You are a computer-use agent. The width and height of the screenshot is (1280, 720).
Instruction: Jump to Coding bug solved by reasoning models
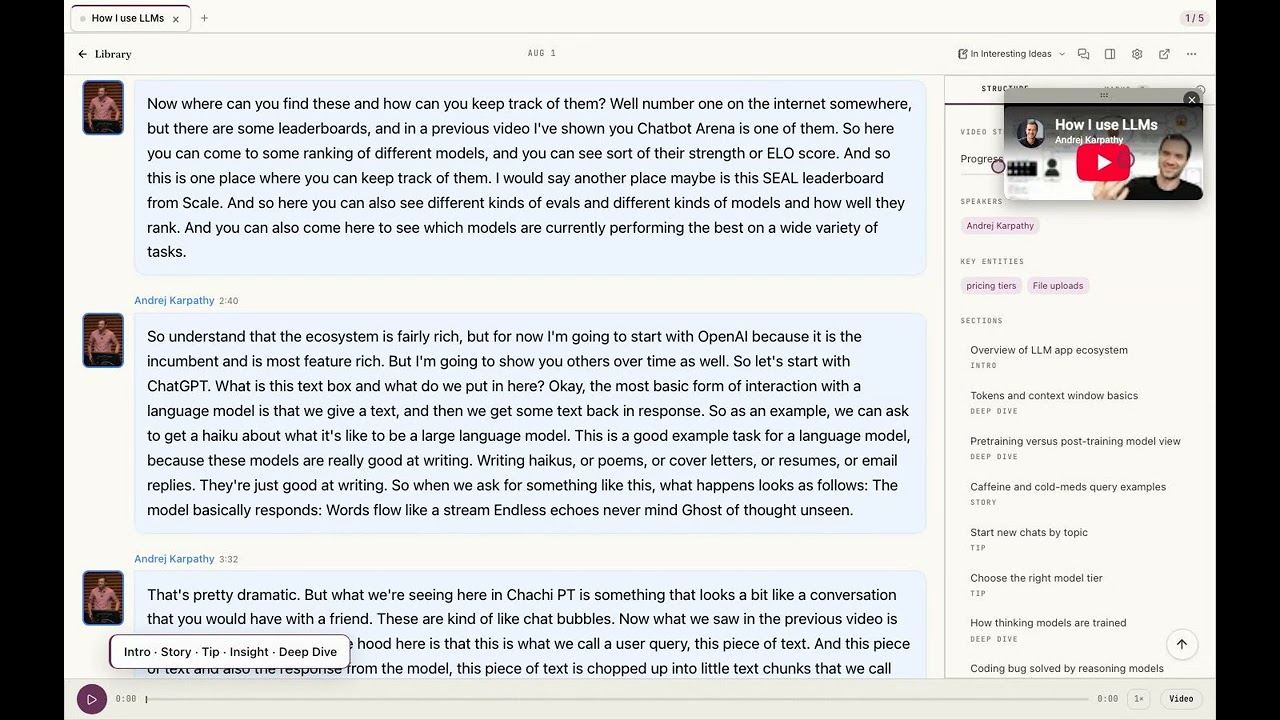tap(1067, 668)
